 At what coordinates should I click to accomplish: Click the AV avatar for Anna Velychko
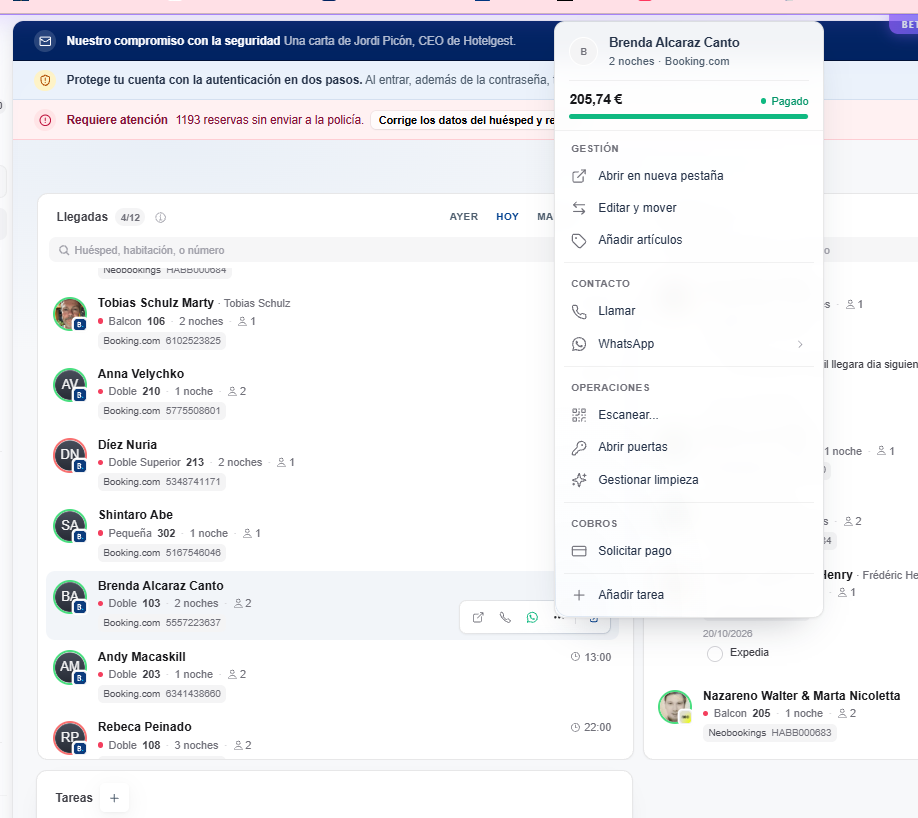coord(70,384)
